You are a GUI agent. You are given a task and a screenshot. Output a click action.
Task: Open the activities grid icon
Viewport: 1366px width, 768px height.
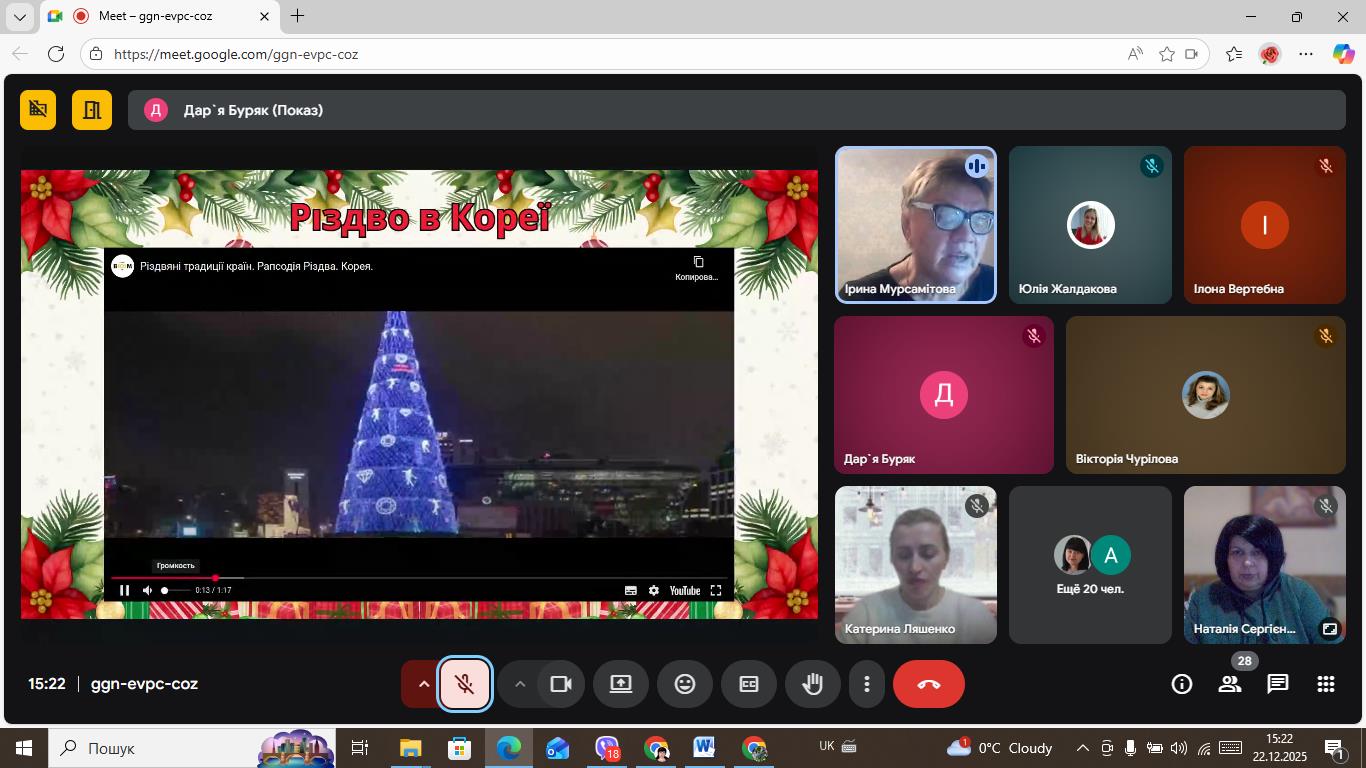[1325, 684]
